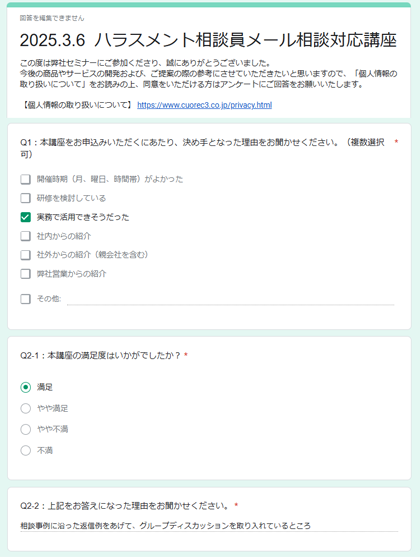Click the Q1 question text
The height and width of the screenshot is (557, 420).
pos(202,148)
